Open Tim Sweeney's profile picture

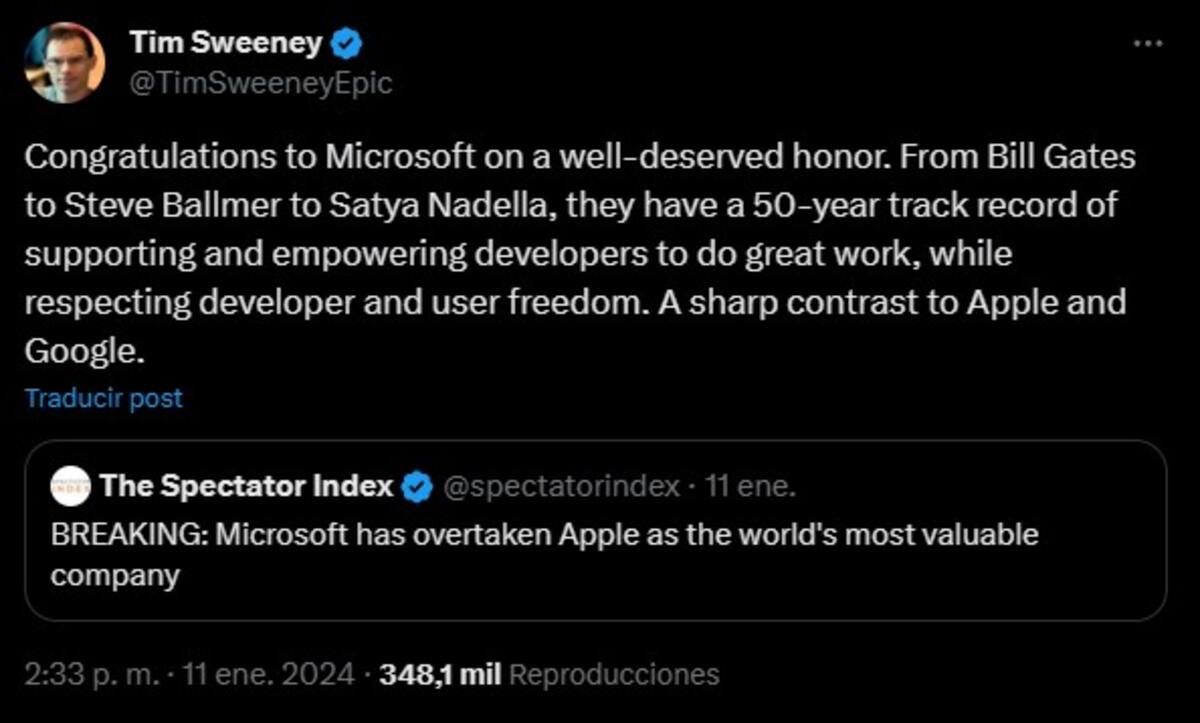tap(64, 63)
